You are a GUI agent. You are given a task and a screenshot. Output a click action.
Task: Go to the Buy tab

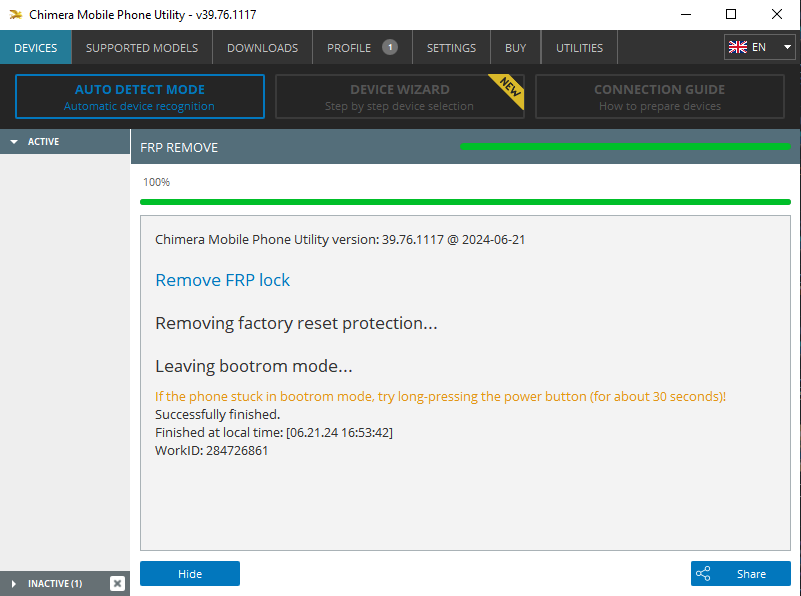[x=515, y=47]
